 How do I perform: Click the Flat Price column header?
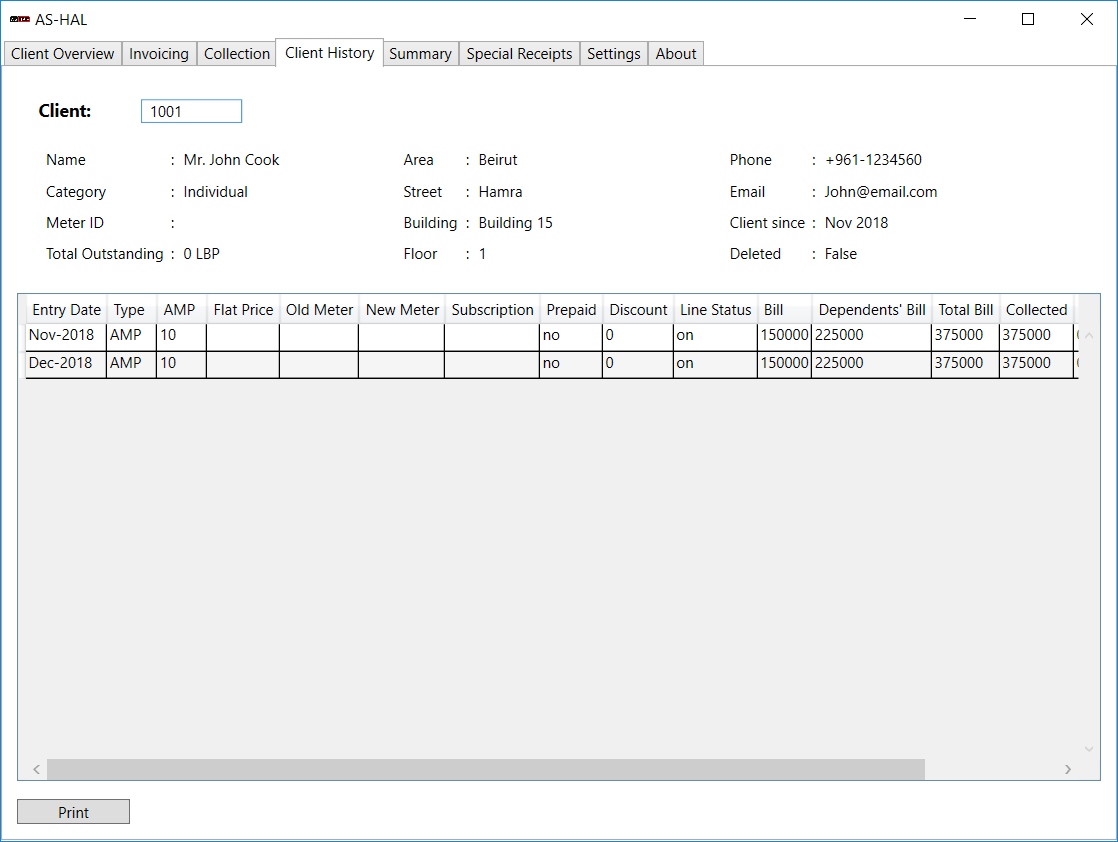(x=243, y=310)
